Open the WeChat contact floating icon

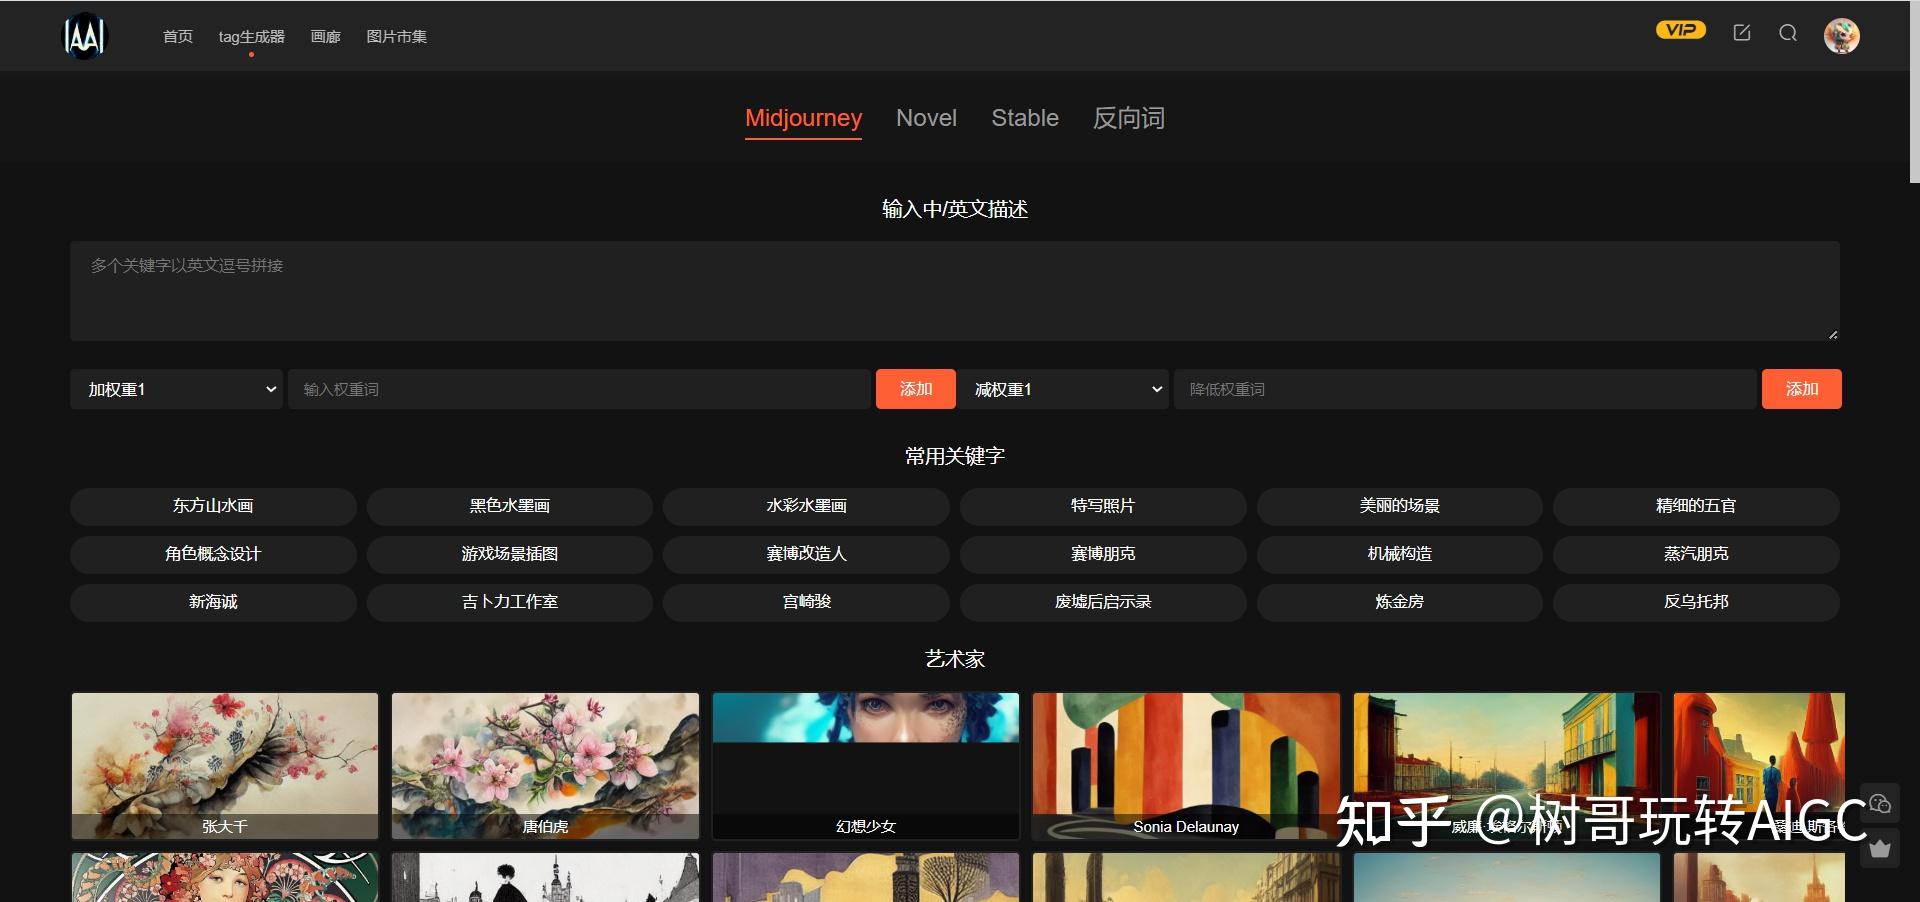[x=1880, y=803]
